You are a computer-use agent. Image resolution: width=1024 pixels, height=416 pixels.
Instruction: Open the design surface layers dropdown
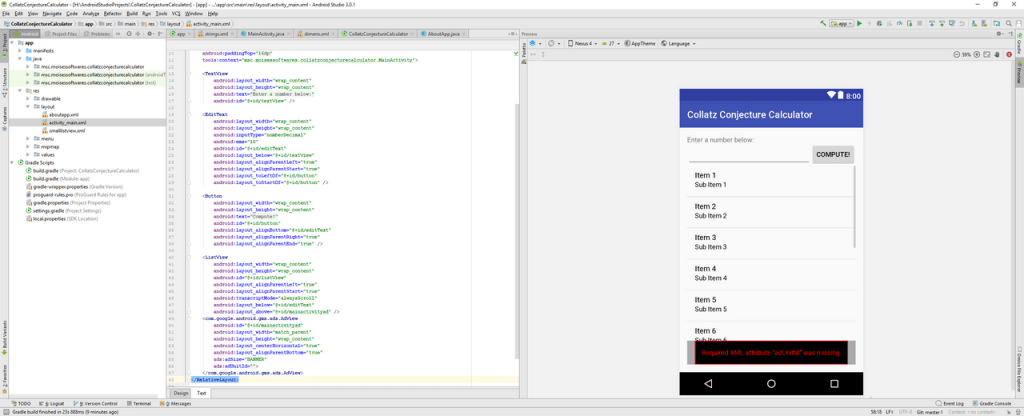(x=536, y=44)
